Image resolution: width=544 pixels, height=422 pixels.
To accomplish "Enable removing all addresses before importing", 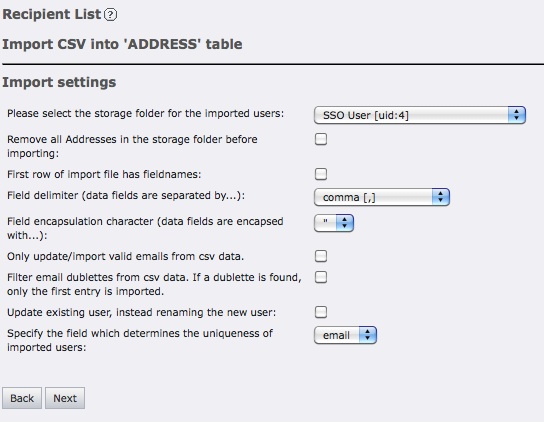I will pyautogui.click(x=321, y=139).
